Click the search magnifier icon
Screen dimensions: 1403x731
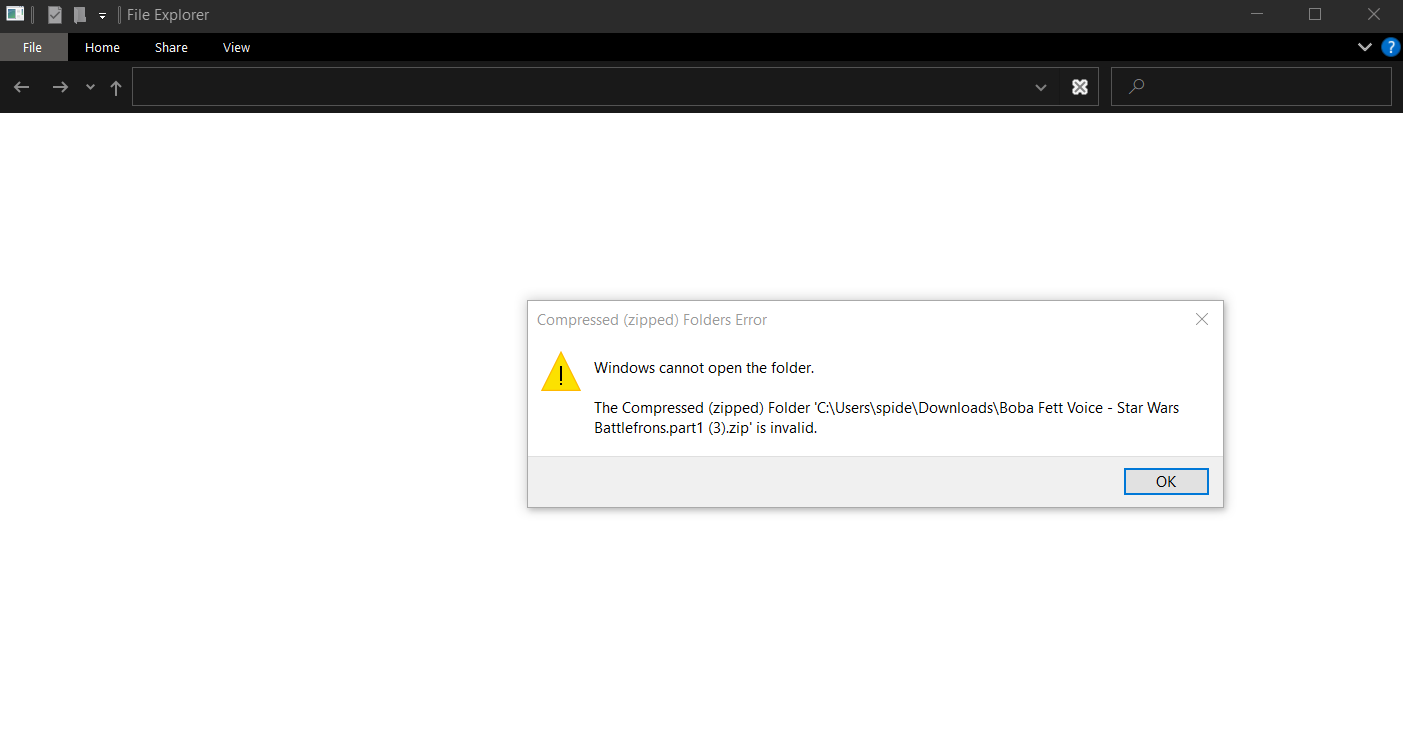1136,87
